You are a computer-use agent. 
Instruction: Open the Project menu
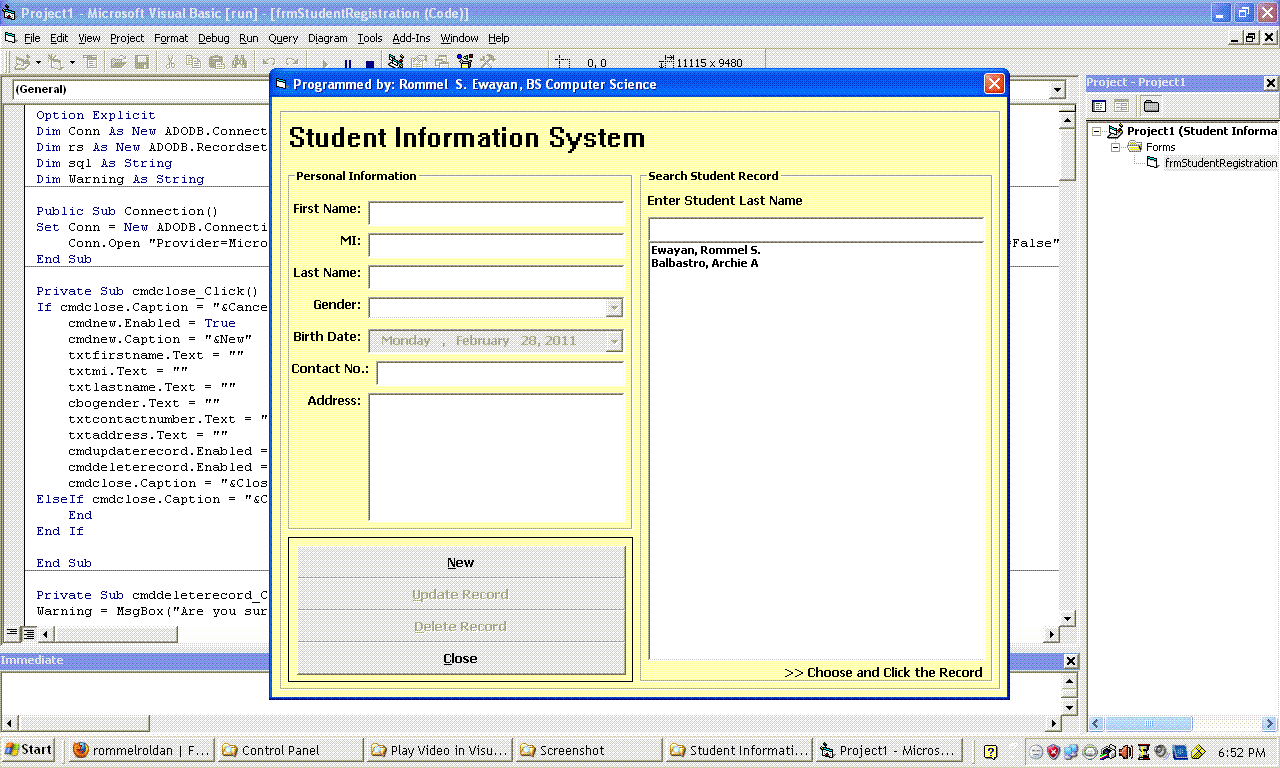coord(127,38)
